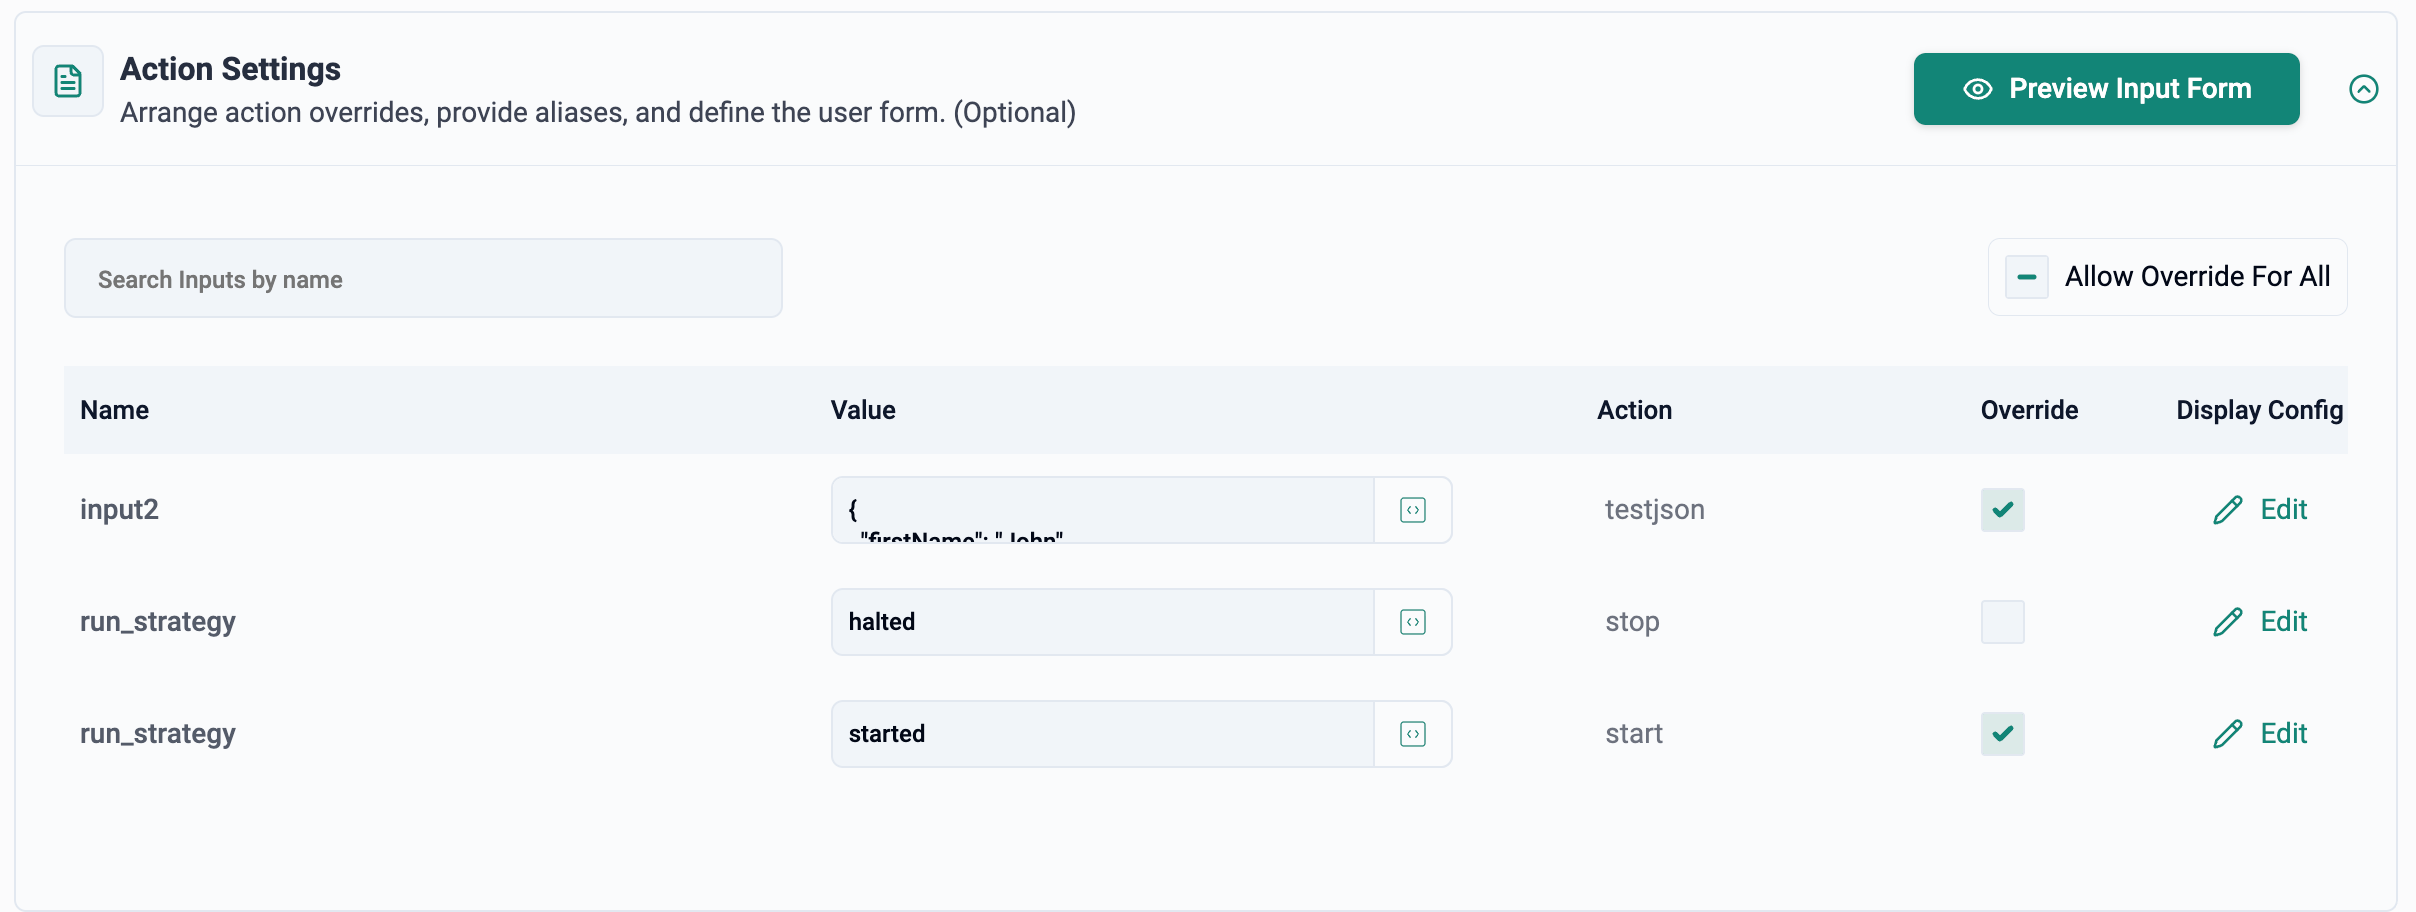Click the pencil Edit icon for start action
Image resolution: width=2416 pixels, height=912 pixels.
tap(2228, 734)
